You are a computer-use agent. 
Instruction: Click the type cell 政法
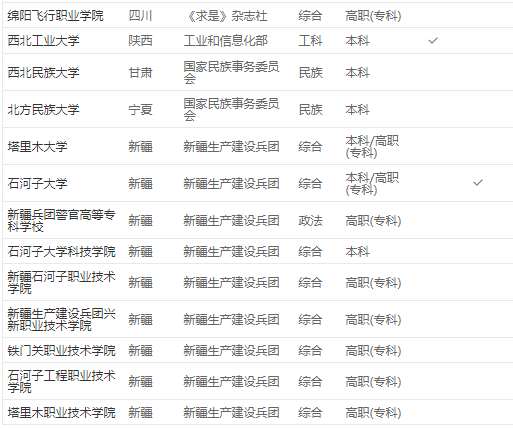[310, 220]
